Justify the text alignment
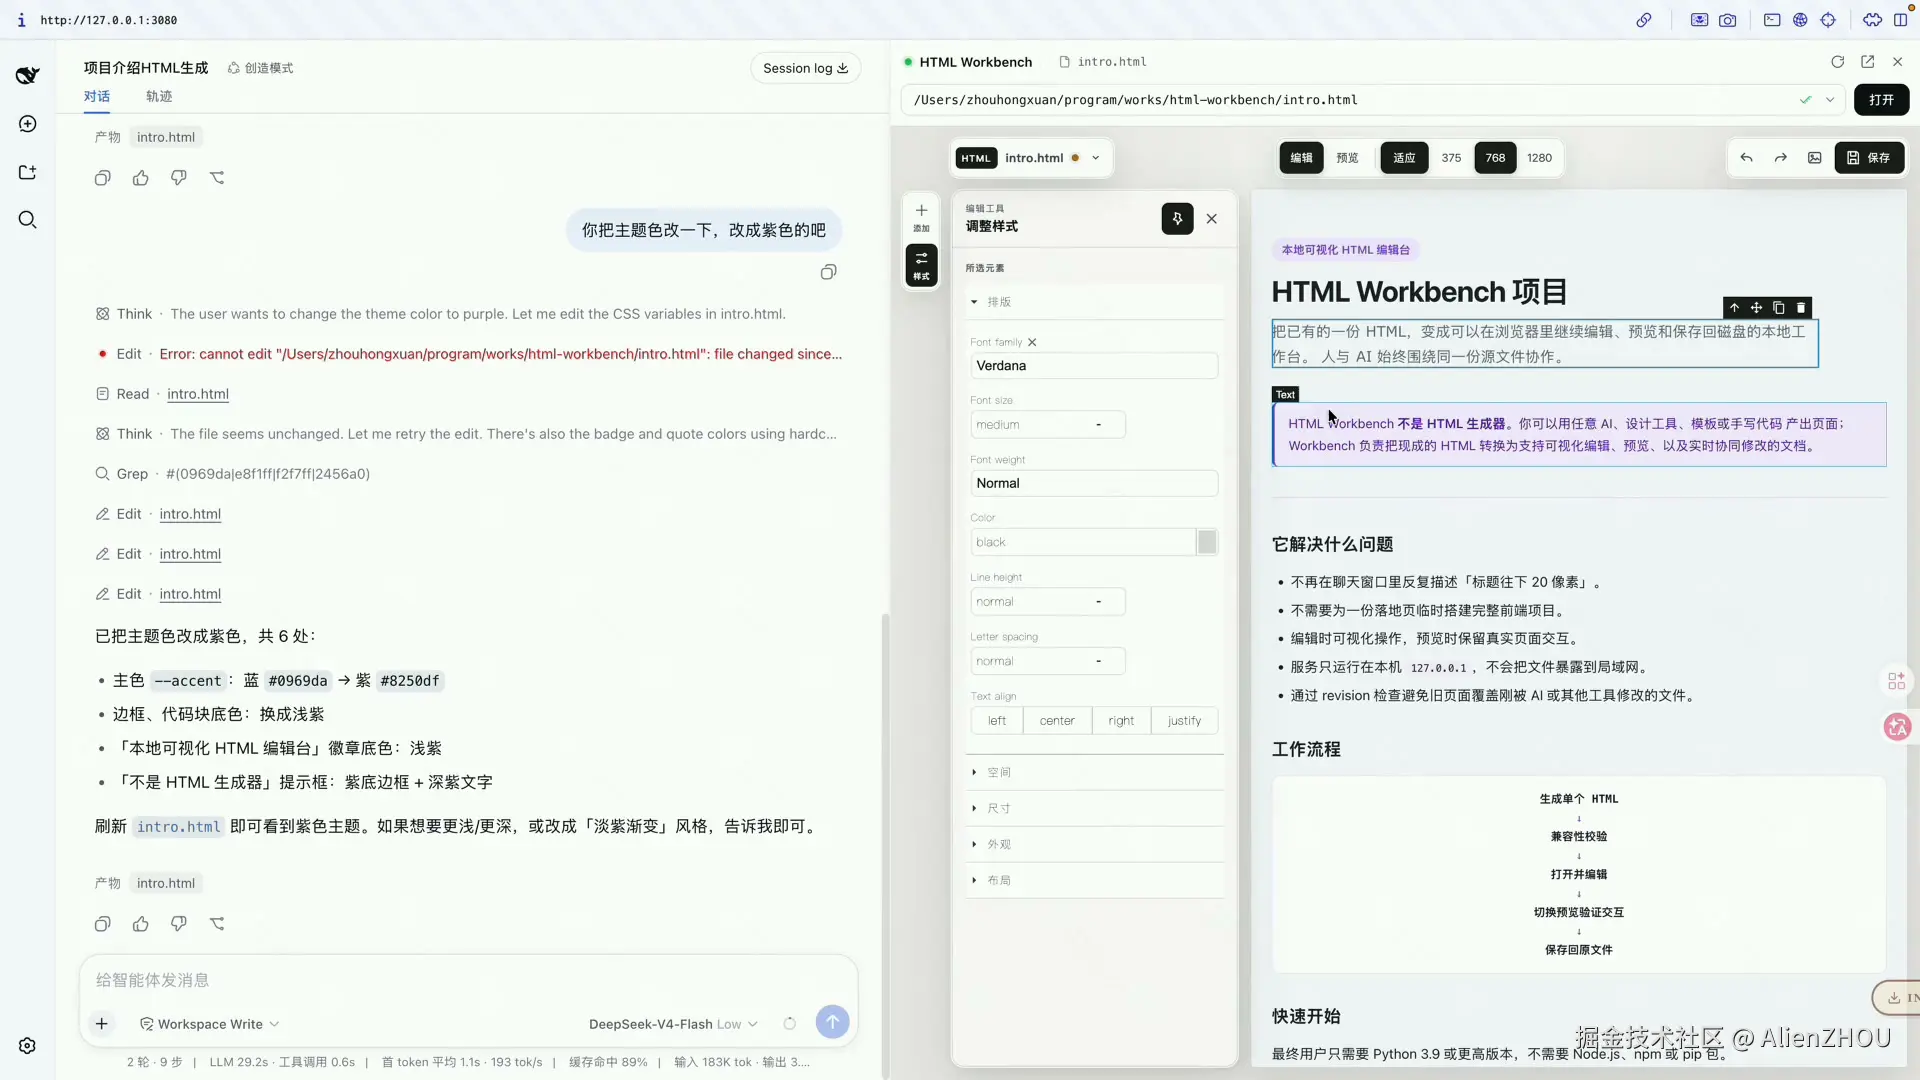The height and width of the screenshot is (1080, 1920). pos(1184,721)
